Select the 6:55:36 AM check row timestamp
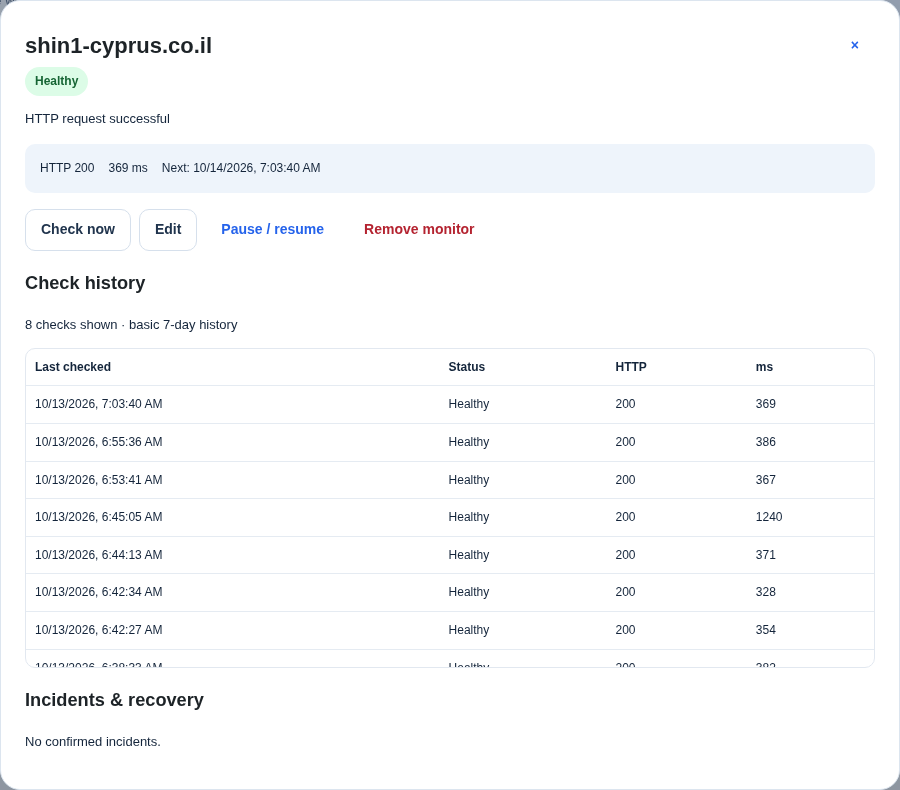 click(x=99, y=442)
